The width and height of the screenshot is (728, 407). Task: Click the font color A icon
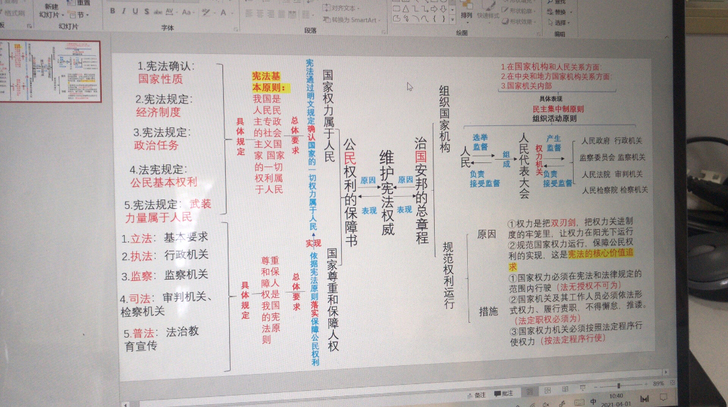click(x=223, y=13)
